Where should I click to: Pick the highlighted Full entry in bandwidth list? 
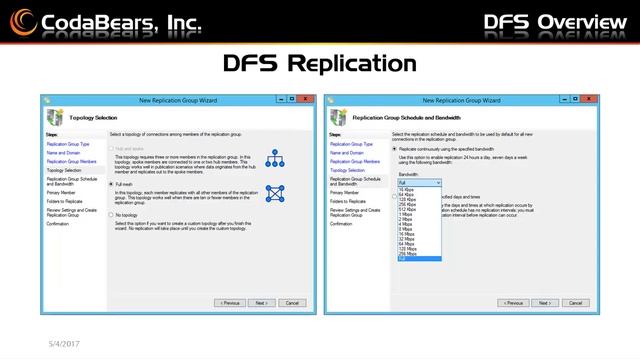click(x=419, y=258)
